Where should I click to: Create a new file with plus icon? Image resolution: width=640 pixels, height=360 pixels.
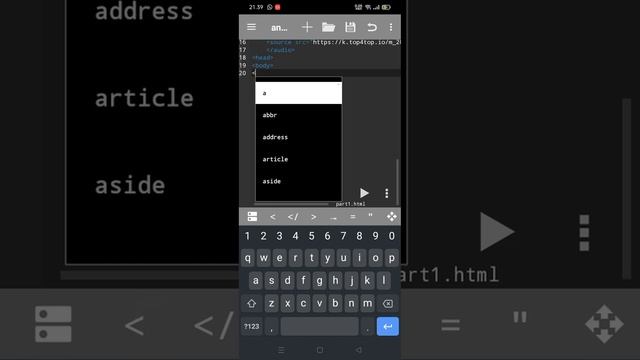(307, 27)
